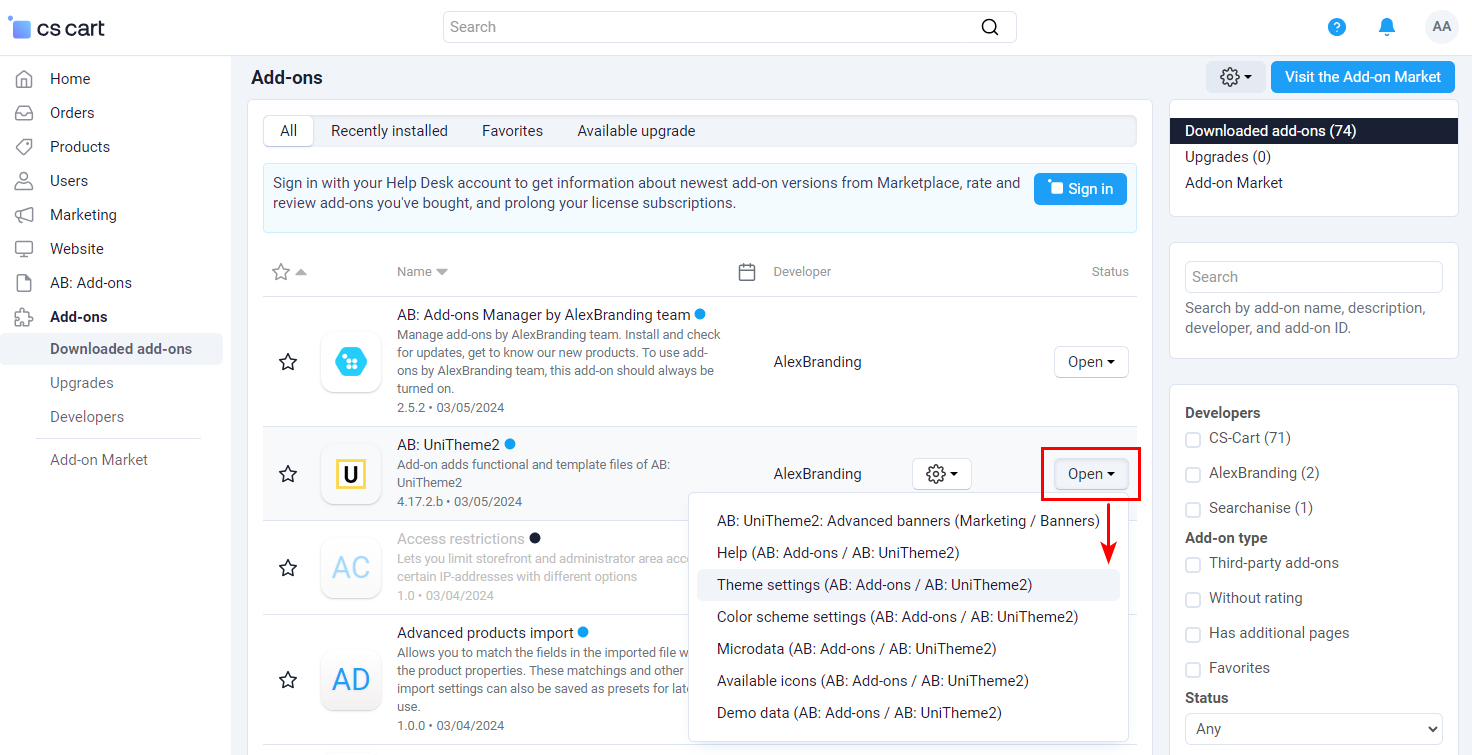The width and height of the screenshot is (1472, 755).
Task: Check the CS-Cart (71) developer filter
Action: [x=1192, y=439]
